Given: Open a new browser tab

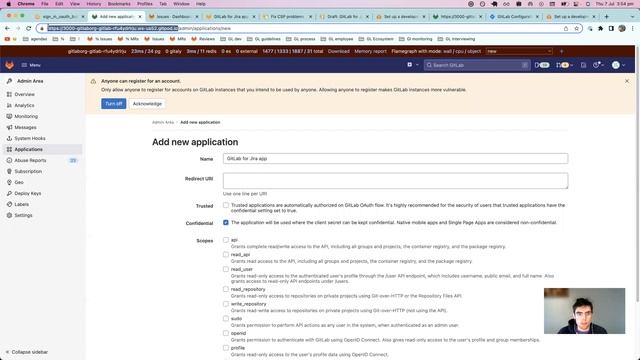Looking at the screenshot, I should click(x=607, y=16).
